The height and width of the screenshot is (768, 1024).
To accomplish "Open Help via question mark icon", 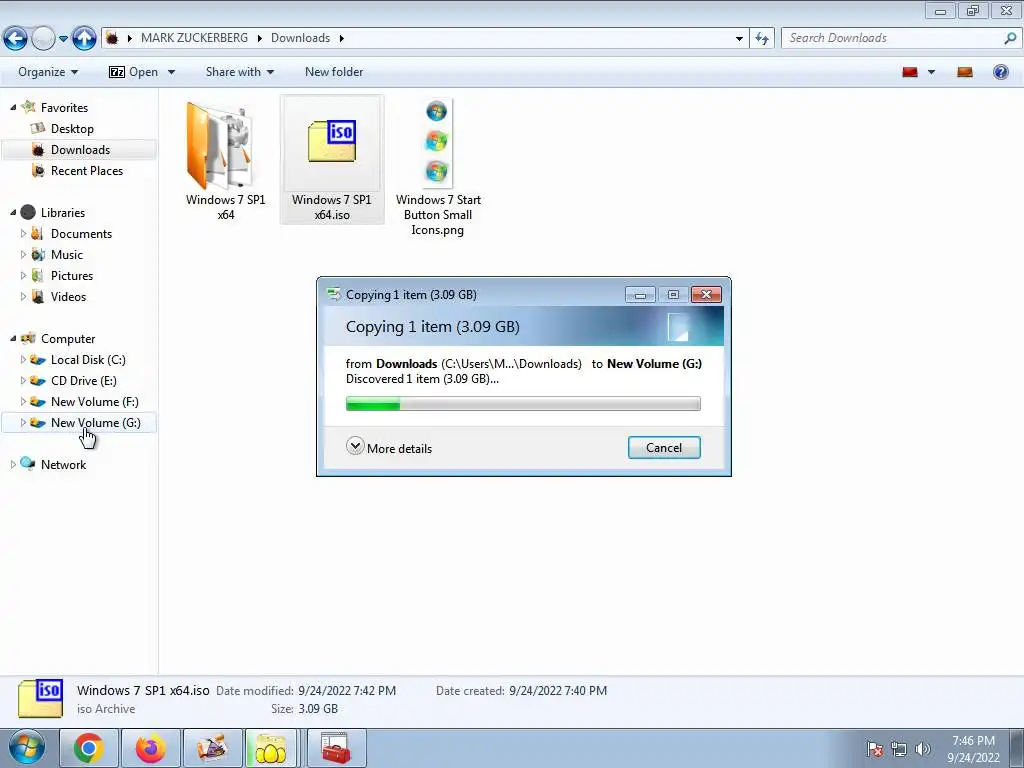I will (1000, 72).
